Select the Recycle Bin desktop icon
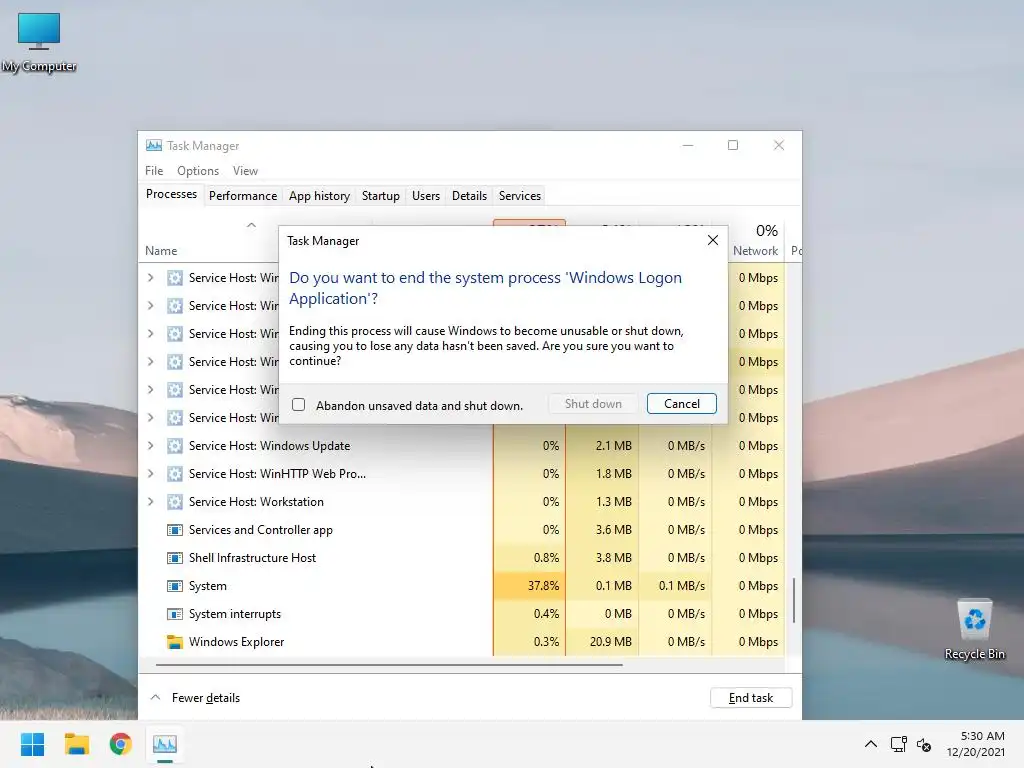Image resolution: width=1024 pixels, height=768 pixels. tap(974, 628)
